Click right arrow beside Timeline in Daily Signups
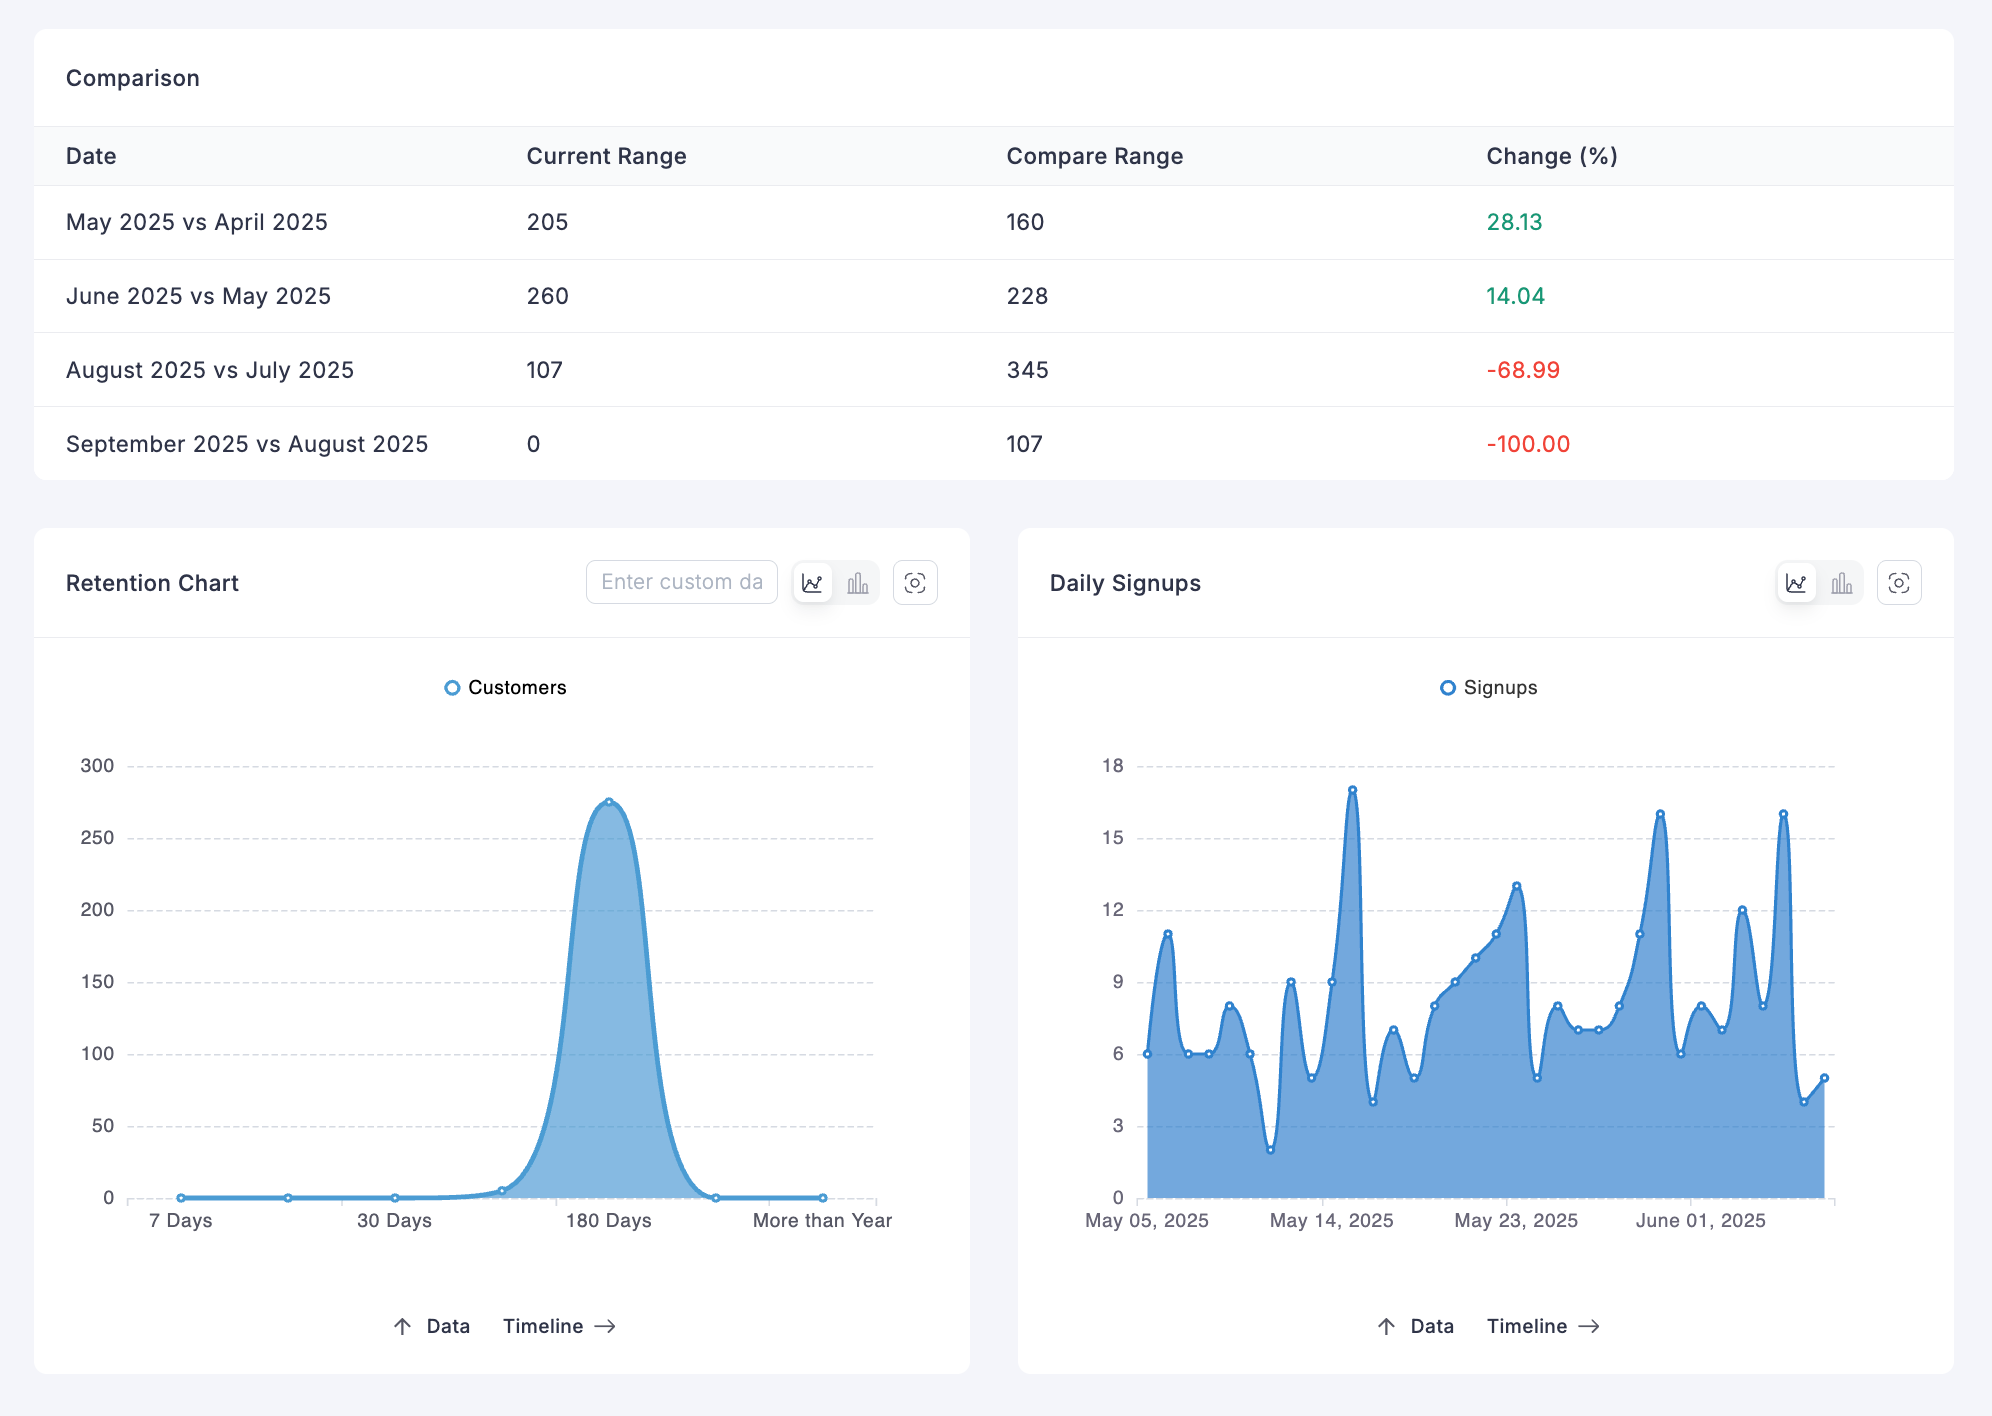Image resolution: width=1992 pixels, height=1416 pixels. (x=1589, y=1326)
